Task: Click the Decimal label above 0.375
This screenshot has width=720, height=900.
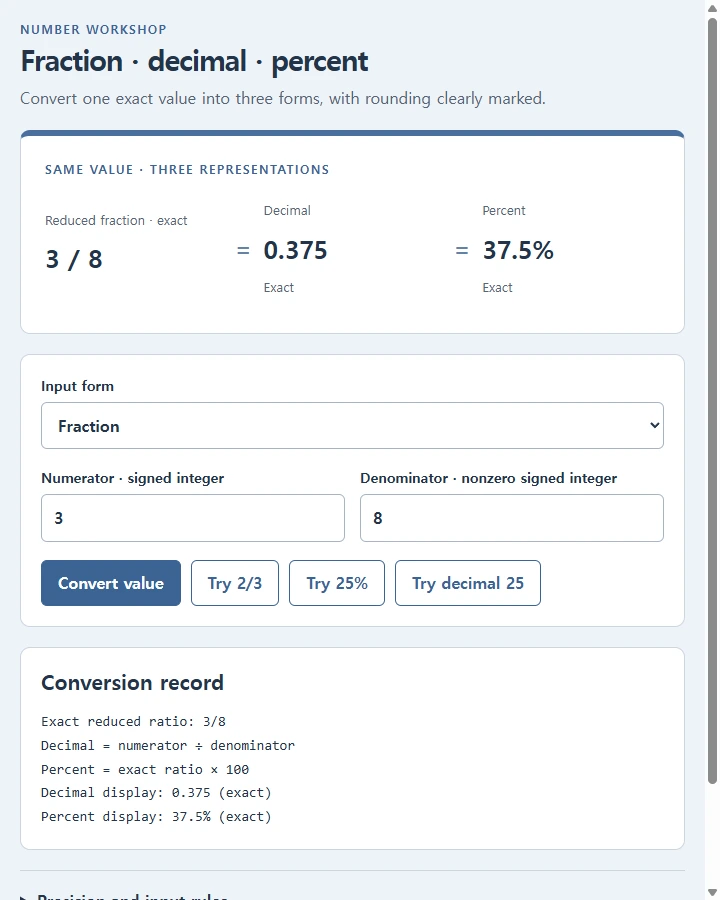Action: [287, 211]
